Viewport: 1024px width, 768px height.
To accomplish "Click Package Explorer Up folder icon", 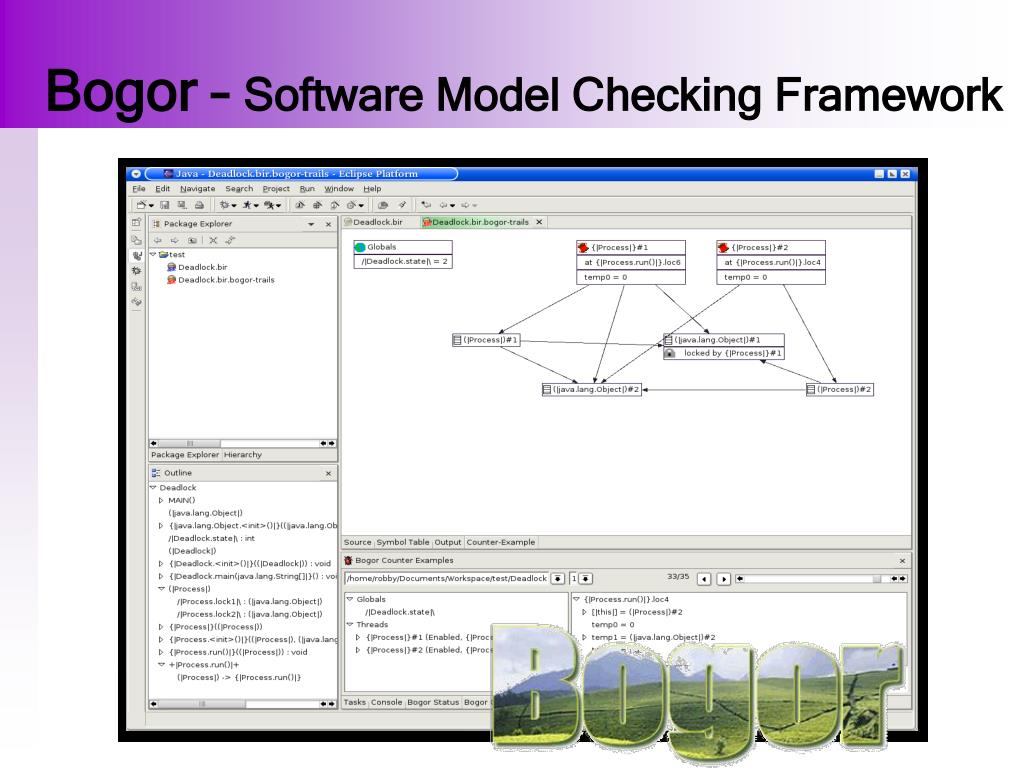I will 192,240.
